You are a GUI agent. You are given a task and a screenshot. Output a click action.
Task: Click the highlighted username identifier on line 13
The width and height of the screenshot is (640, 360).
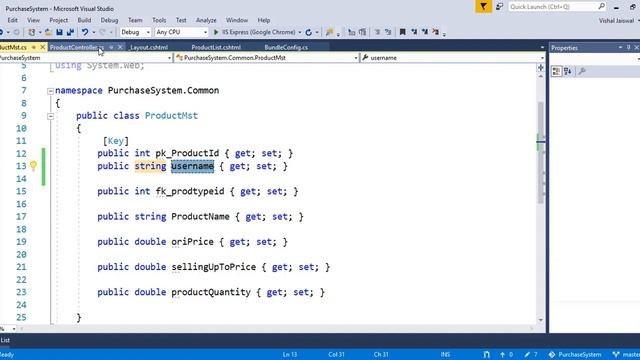pos(192,166)
